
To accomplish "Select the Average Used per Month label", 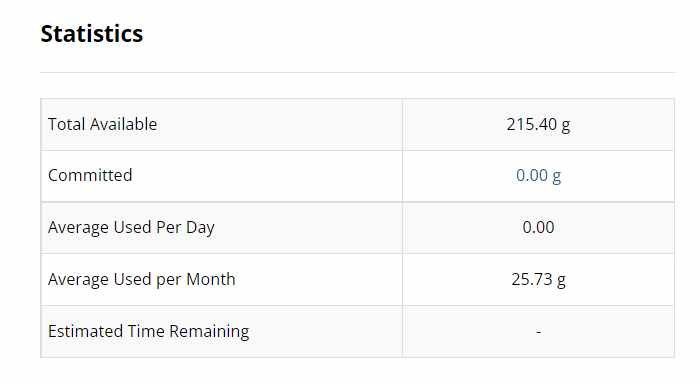I will [142, 280].
